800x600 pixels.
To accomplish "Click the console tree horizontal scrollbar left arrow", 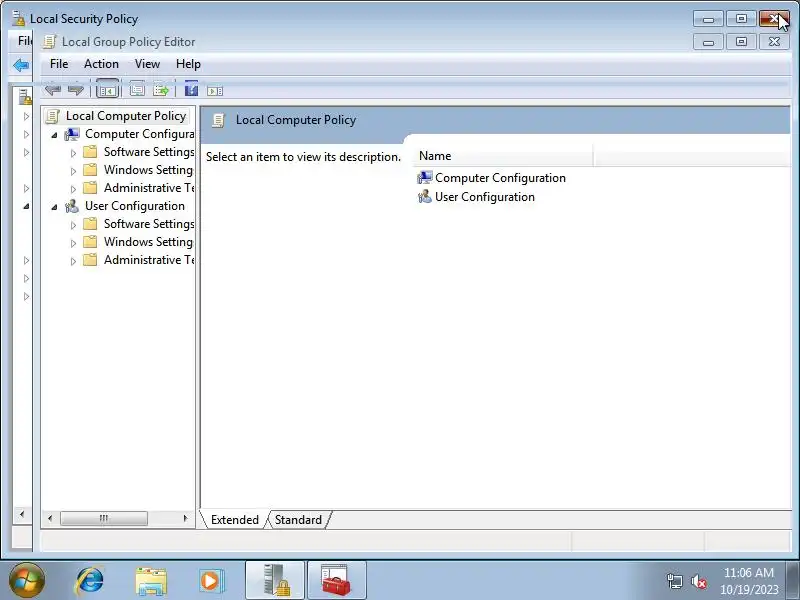I will (50, 518).
